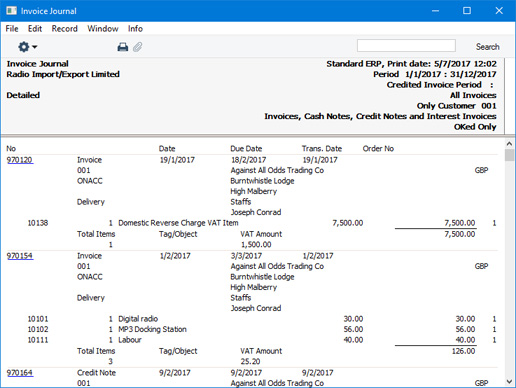Click the Invoice Journal window icon
516x388 pixels.
(x=11, y=11)
